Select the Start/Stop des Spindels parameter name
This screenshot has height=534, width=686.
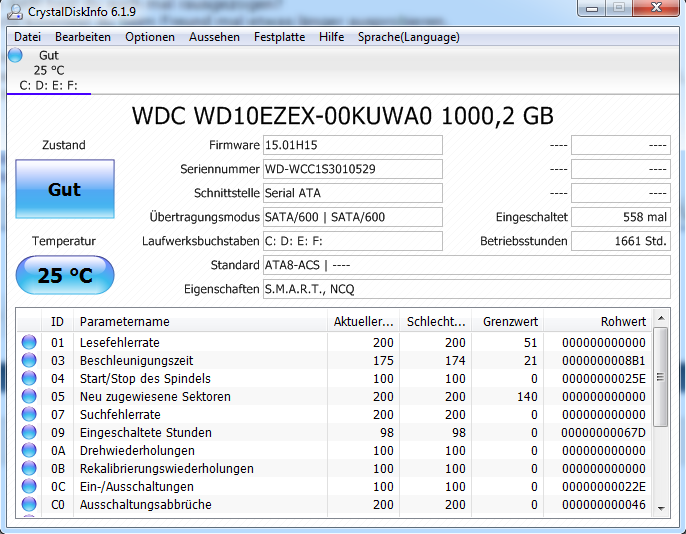pyautogui.click(x=145, y=378)
